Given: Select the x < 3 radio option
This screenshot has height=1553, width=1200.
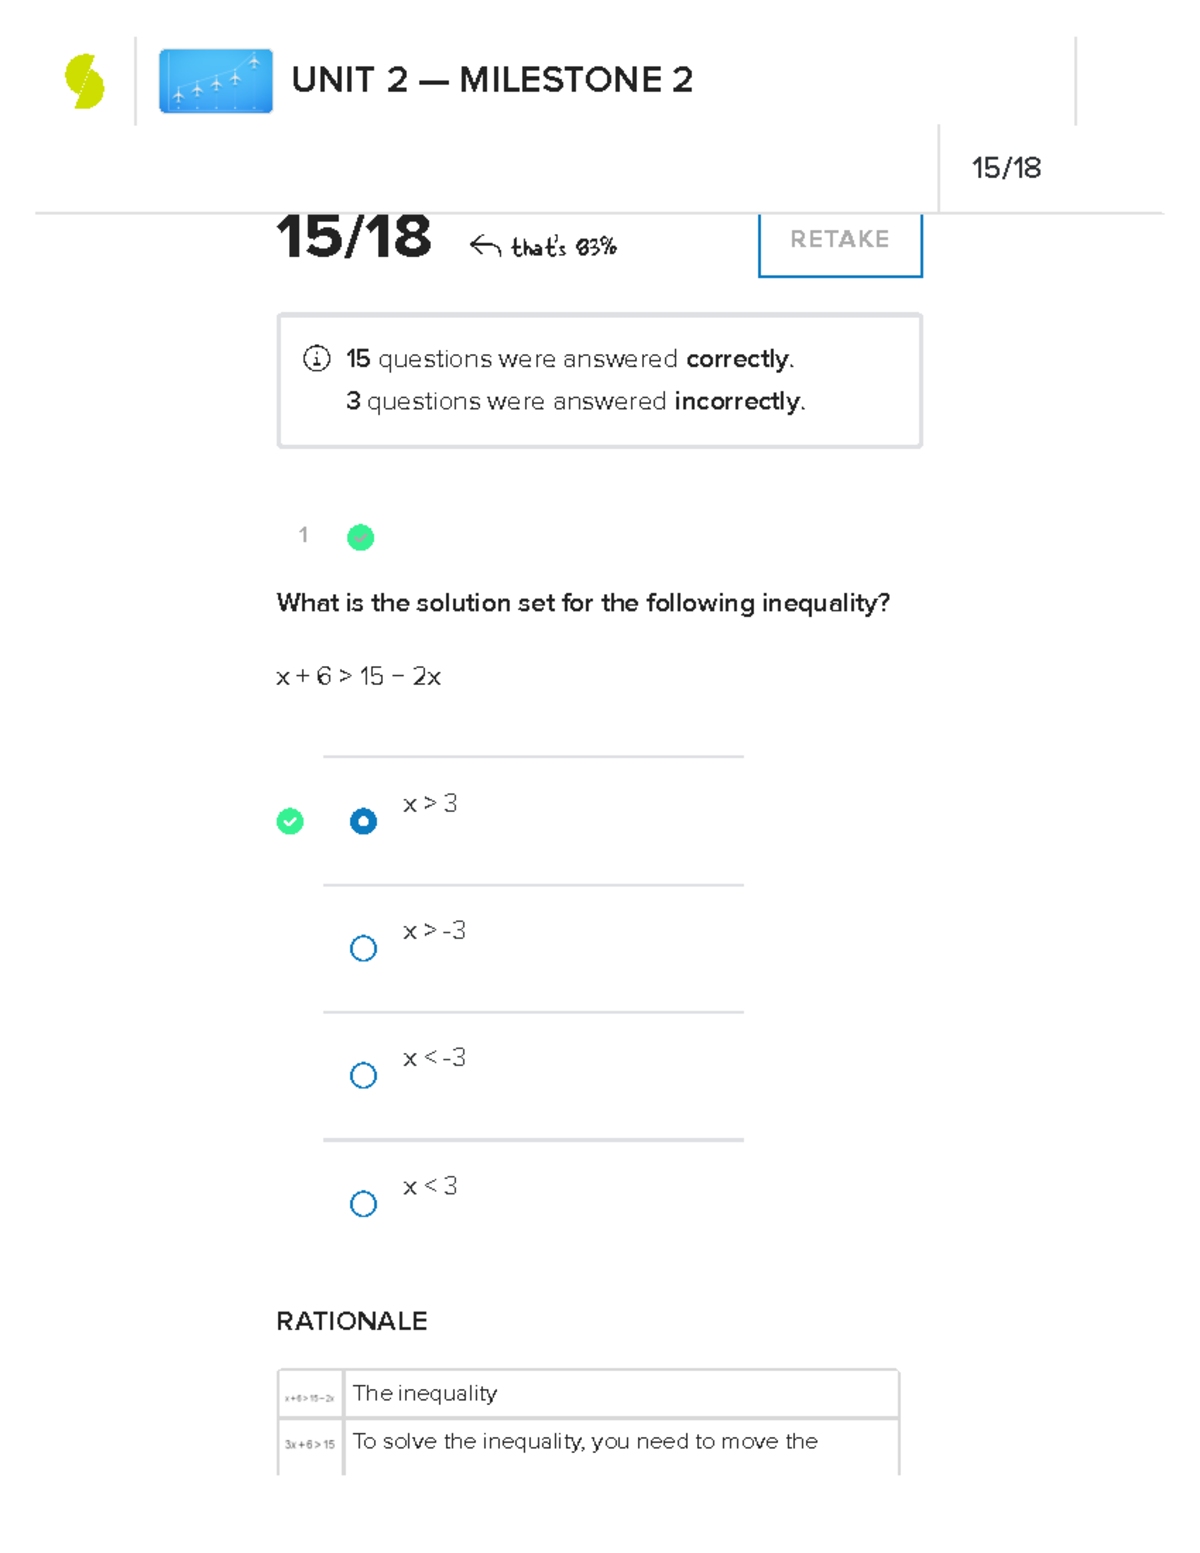Looking at the screenshot, I should point(363,1203).
